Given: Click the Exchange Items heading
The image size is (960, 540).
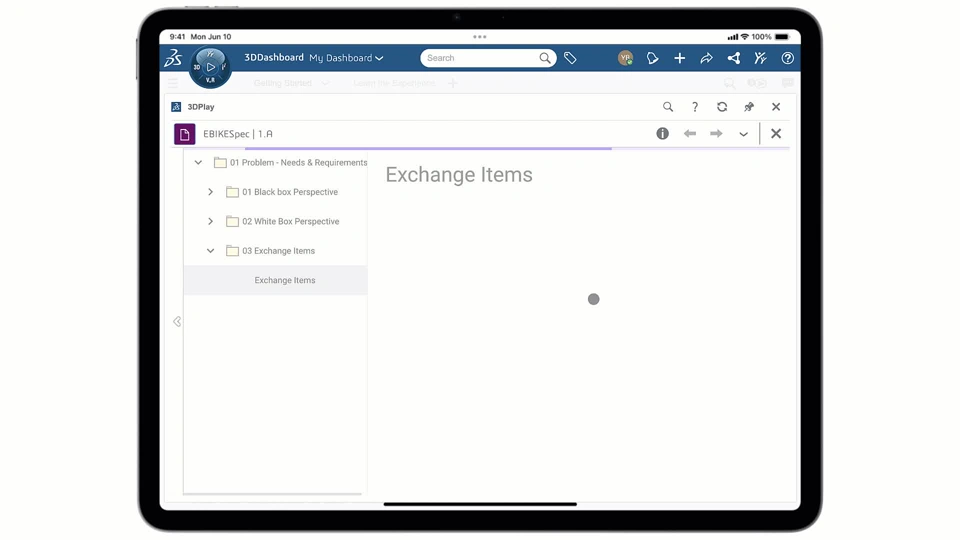Looking at the screenshot, I should (459, 174).
